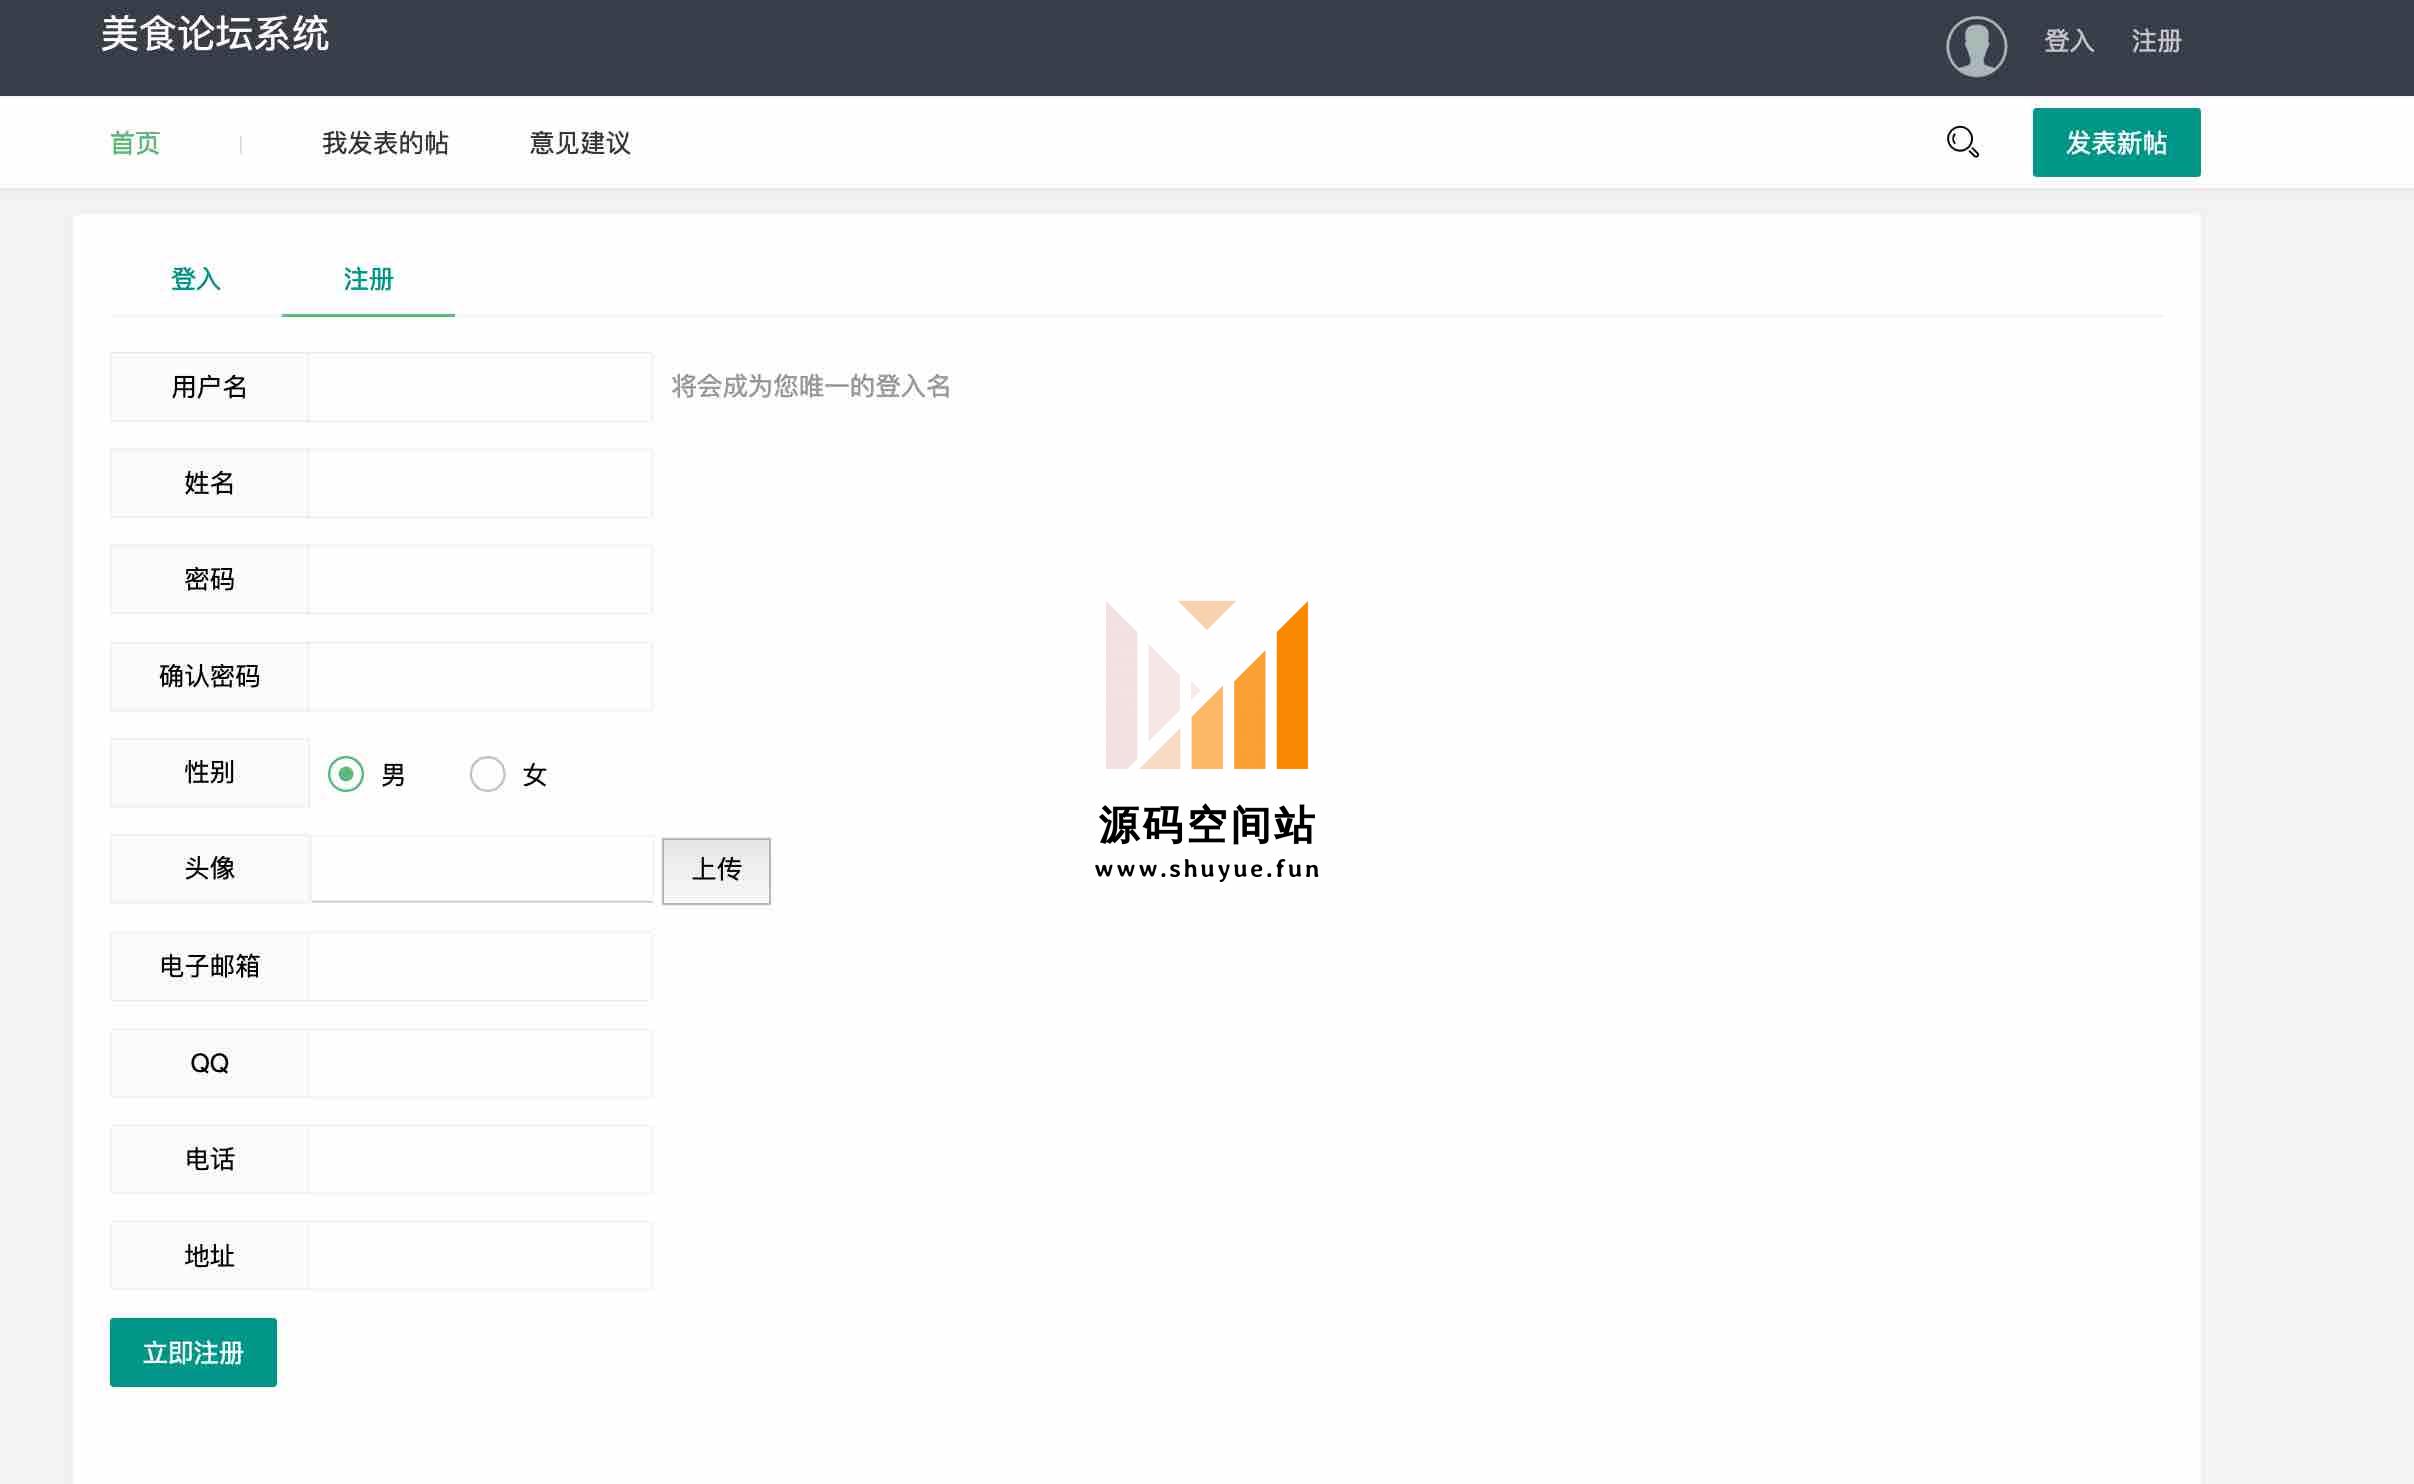Focus the 确认密码 input field
The height and width of the screenshot is (1484, 2414).
pos(480,676)
